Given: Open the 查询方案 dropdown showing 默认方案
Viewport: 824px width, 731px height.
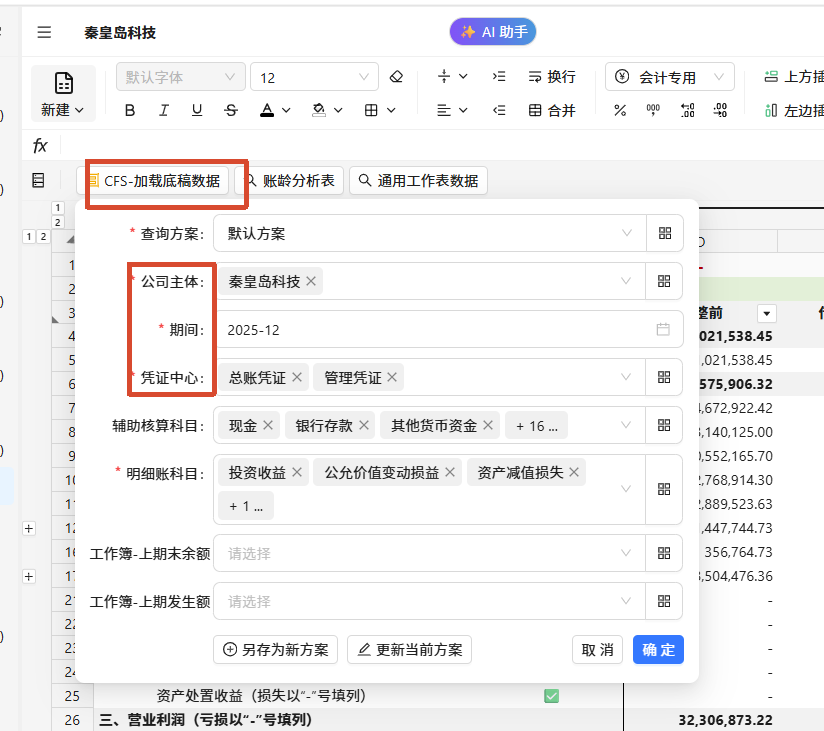Looking at the screenshot, I should coord(430,233).
